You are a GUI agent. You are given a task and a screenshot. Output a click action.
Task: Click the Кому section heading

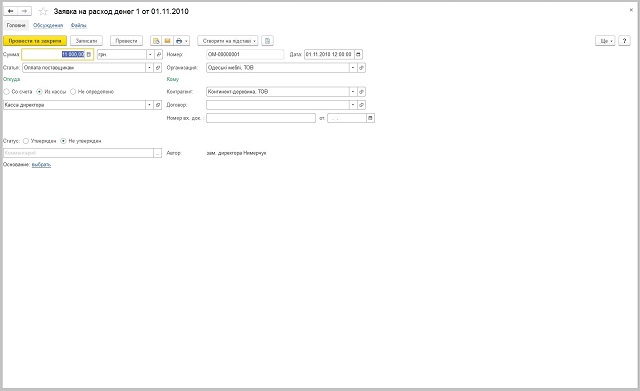pyautogui.click(x=173, y=79)
